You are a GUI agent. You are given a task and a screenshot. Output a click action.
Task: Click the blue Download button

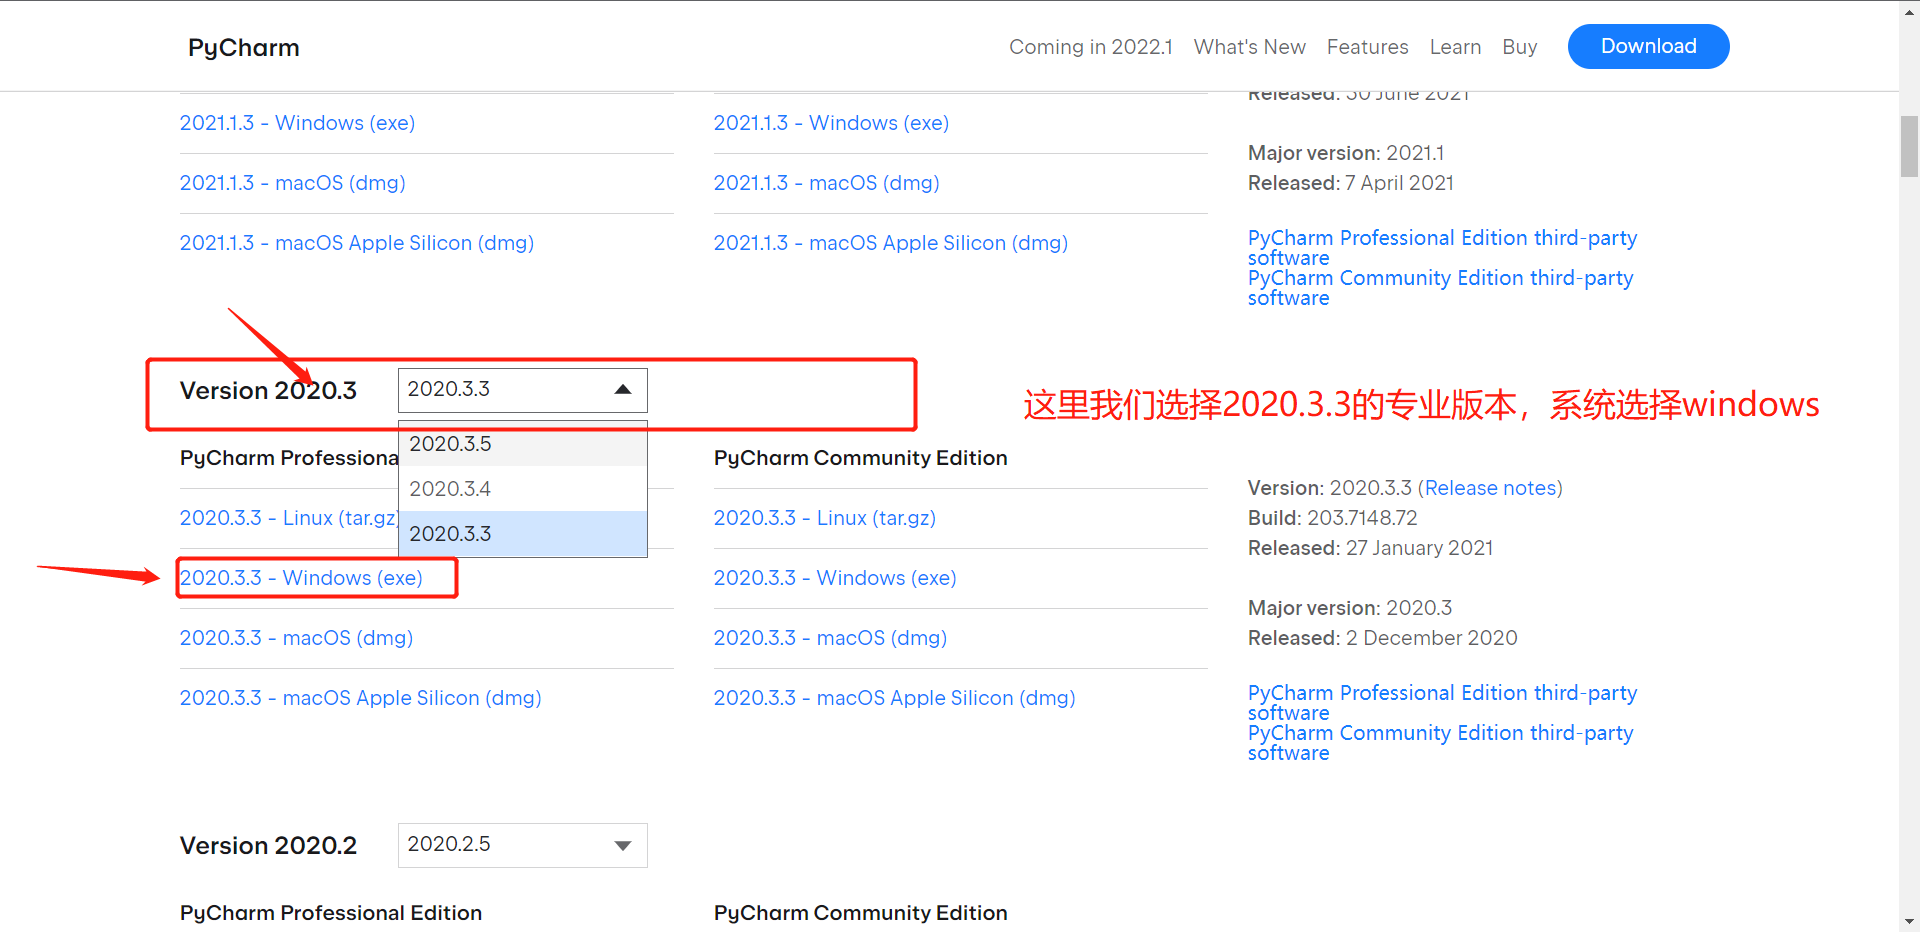(x=1649, y=47)
